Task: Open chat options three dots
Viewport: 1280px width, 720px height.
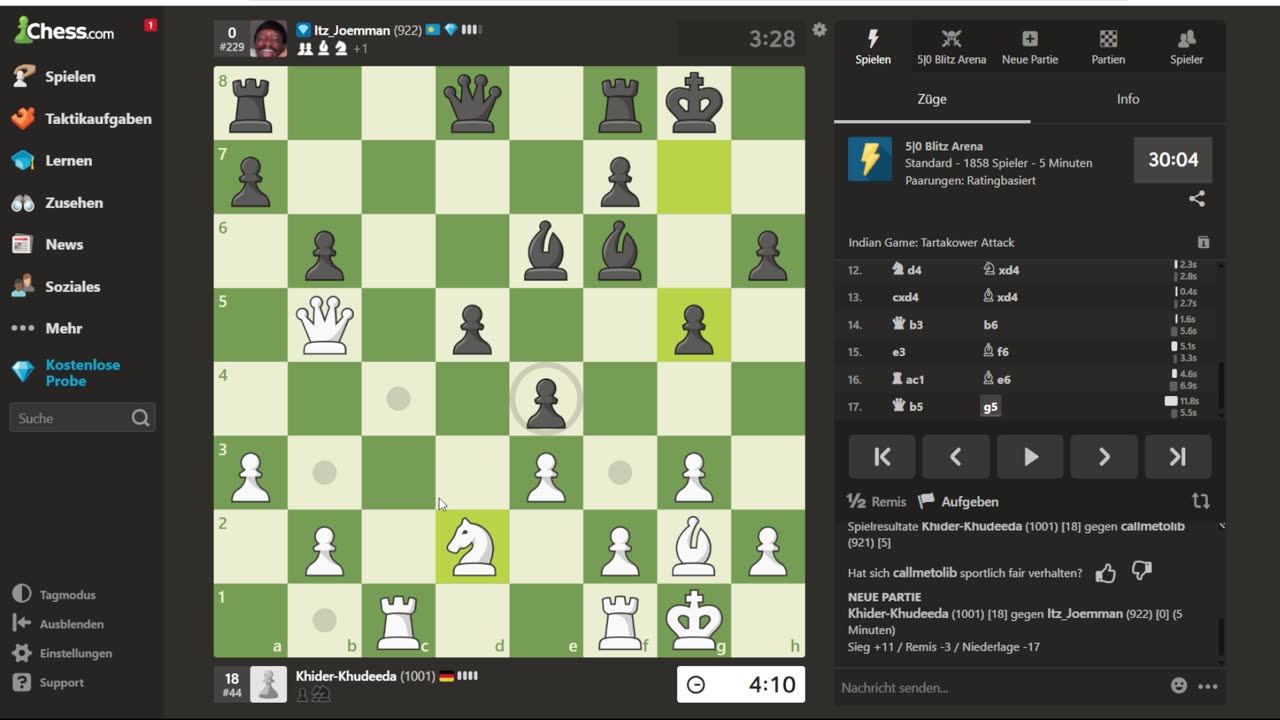Action: [x=1208, y=687]
